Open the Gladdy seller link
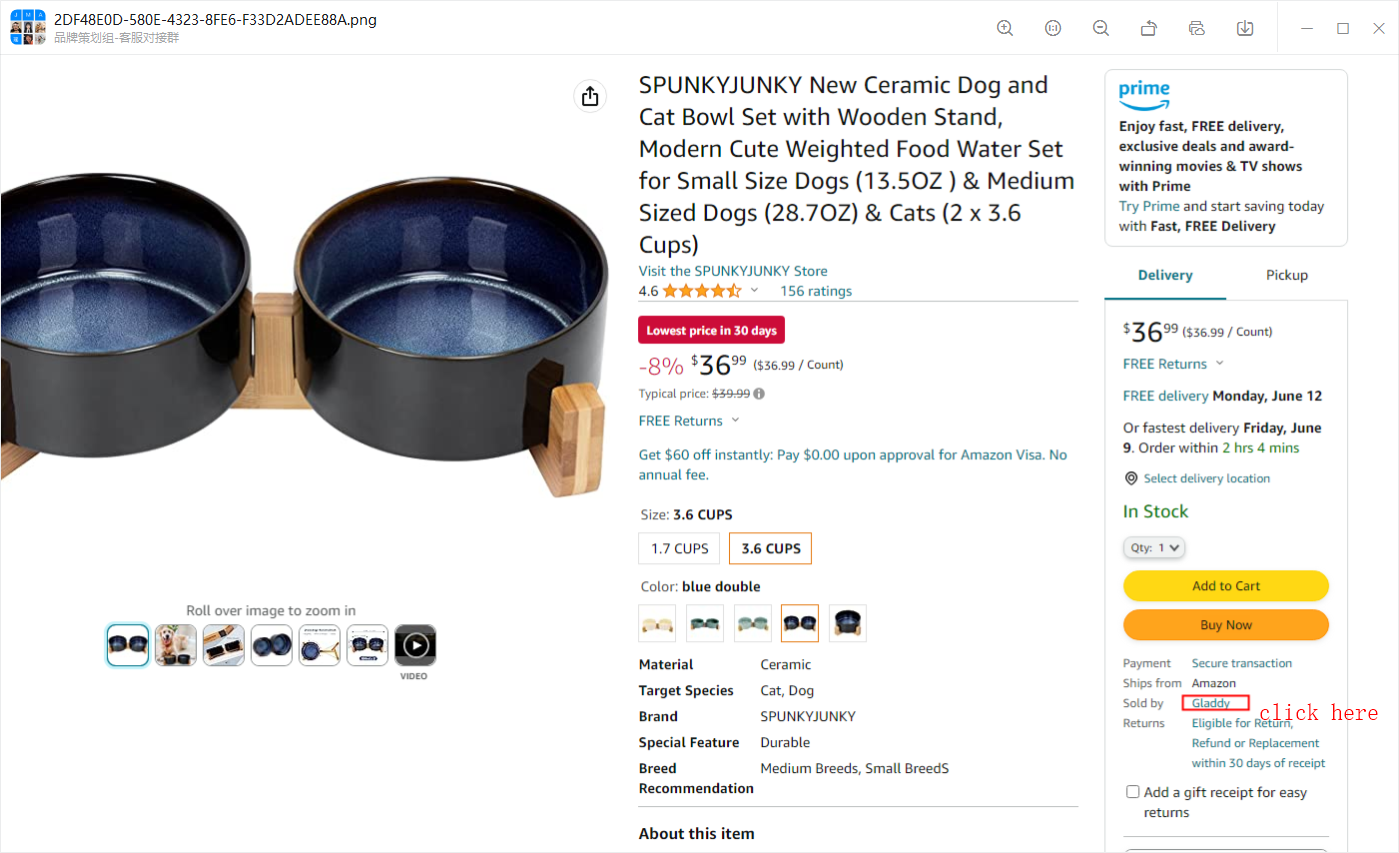This screenshot has width=1399, height=853. click(x=1211, y=703)
